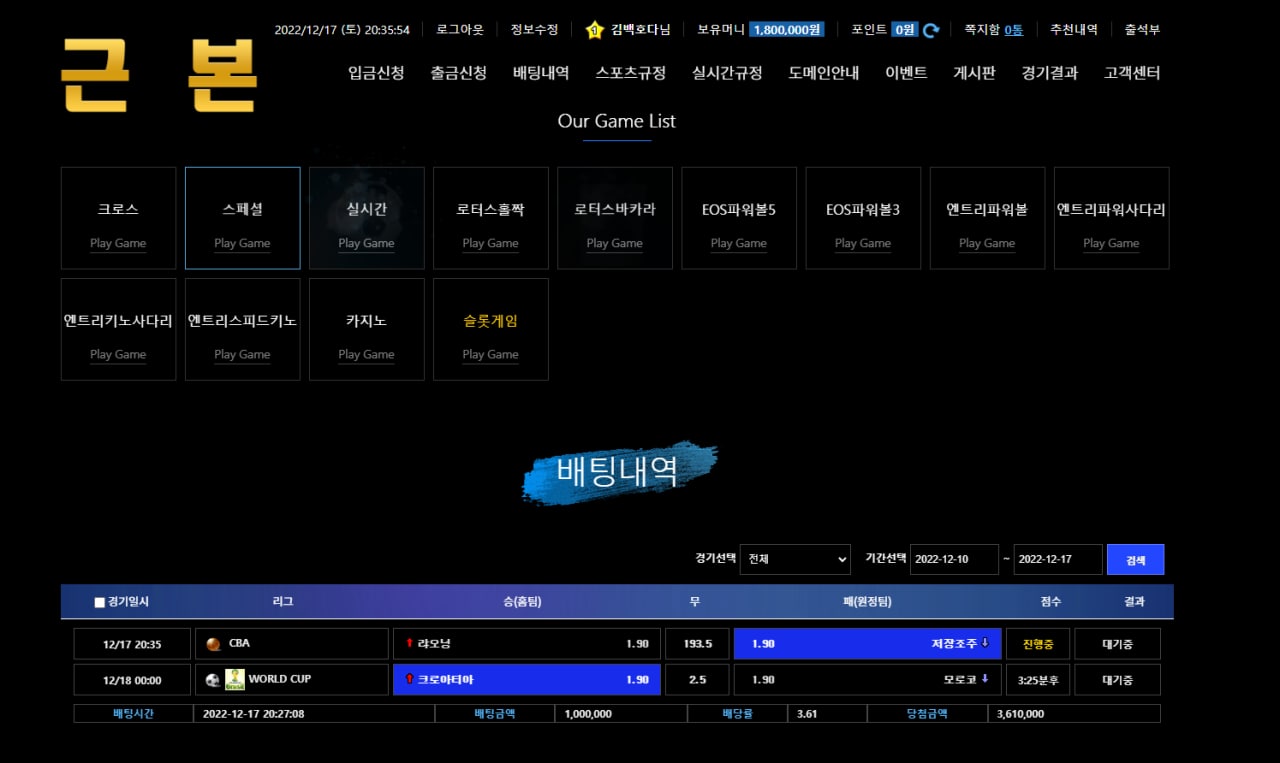Toggle the 경기일시 select-all checkbox

point(99,602)
